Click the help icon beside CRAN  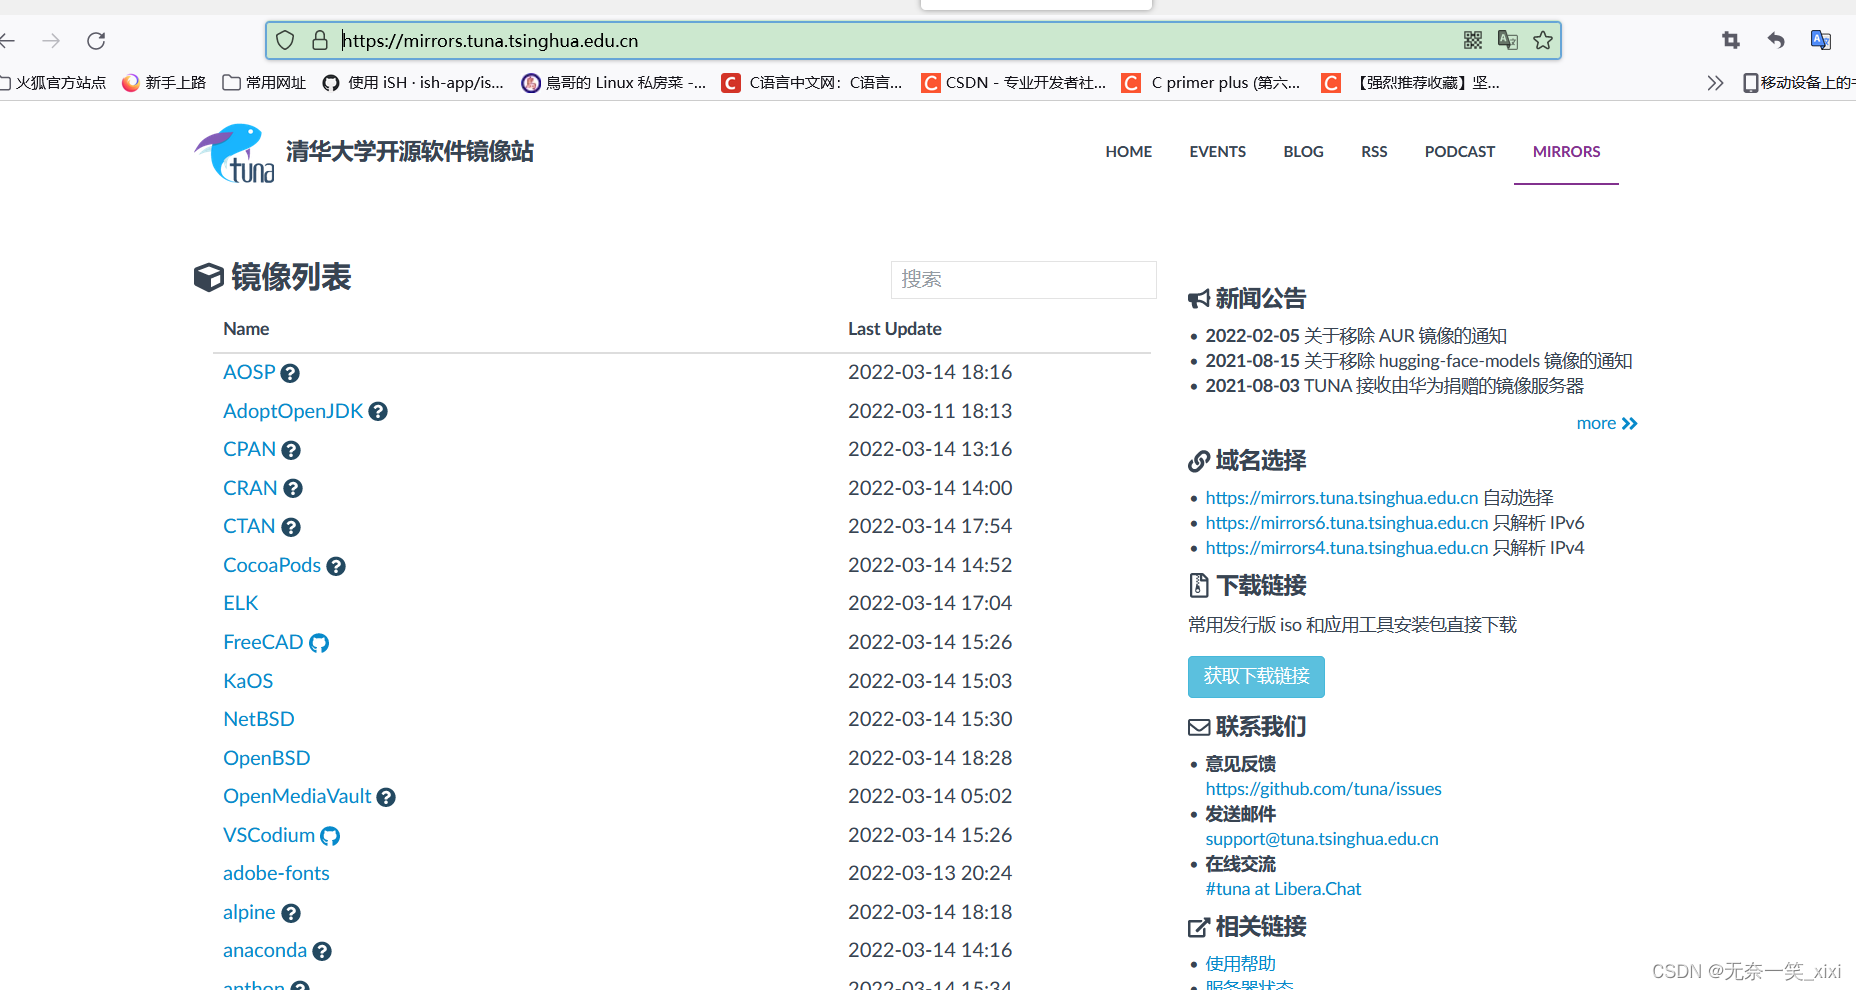pos(293,488)
